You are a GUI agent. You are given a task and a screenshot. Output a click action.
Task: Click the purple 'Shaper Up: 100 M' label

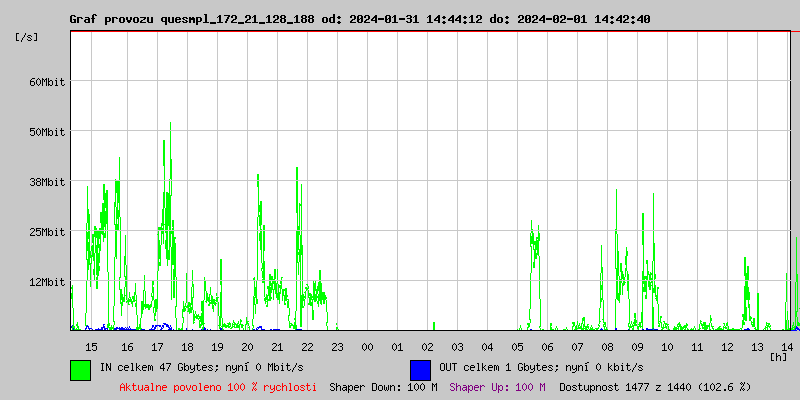497,387
